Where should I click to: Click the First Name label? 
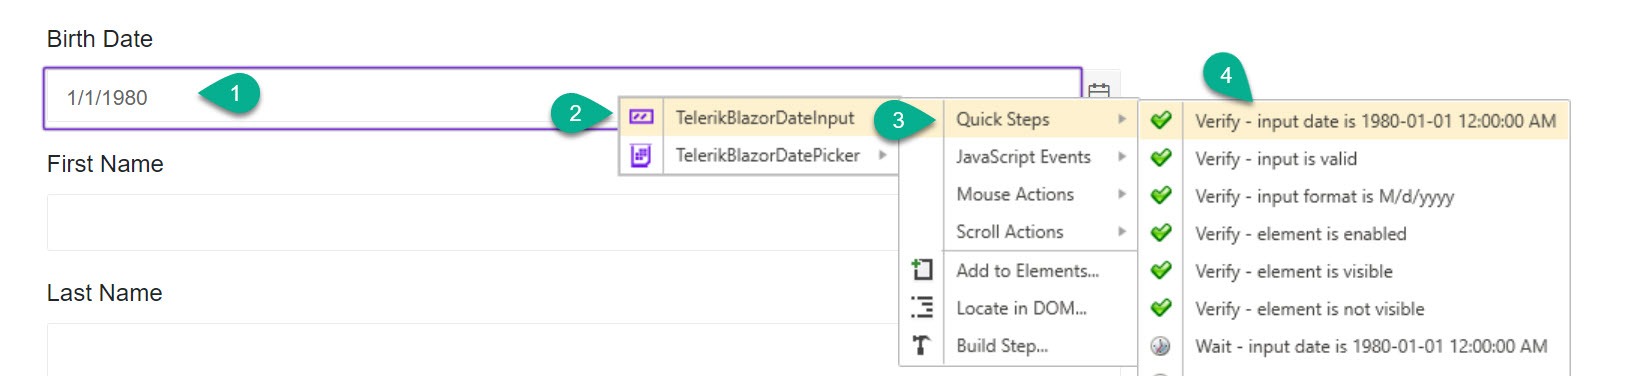pos(105,164)
